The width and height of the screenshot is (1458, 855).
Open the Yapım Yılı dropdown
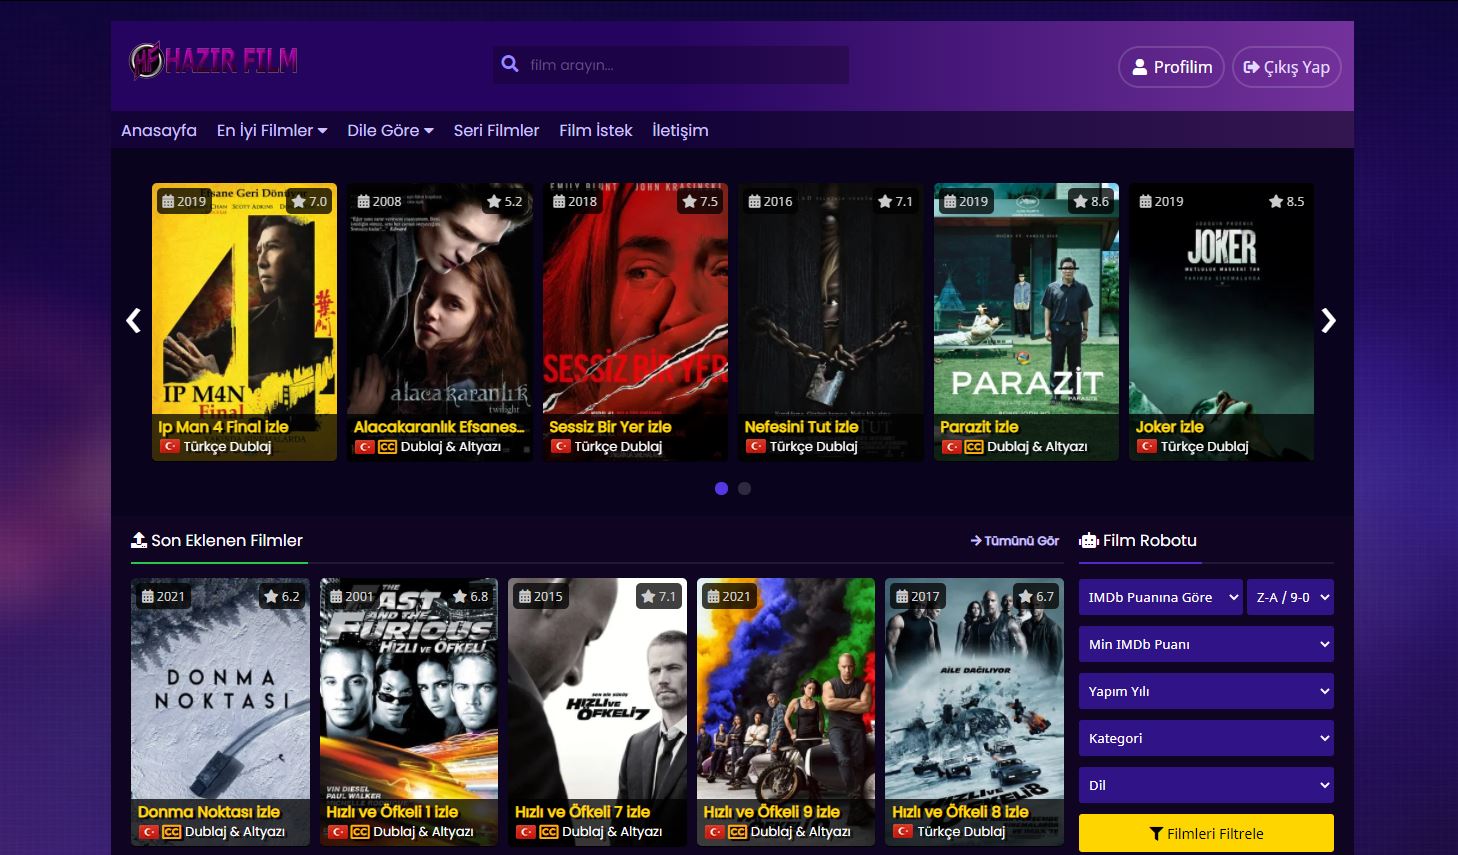coord(1206,691)
